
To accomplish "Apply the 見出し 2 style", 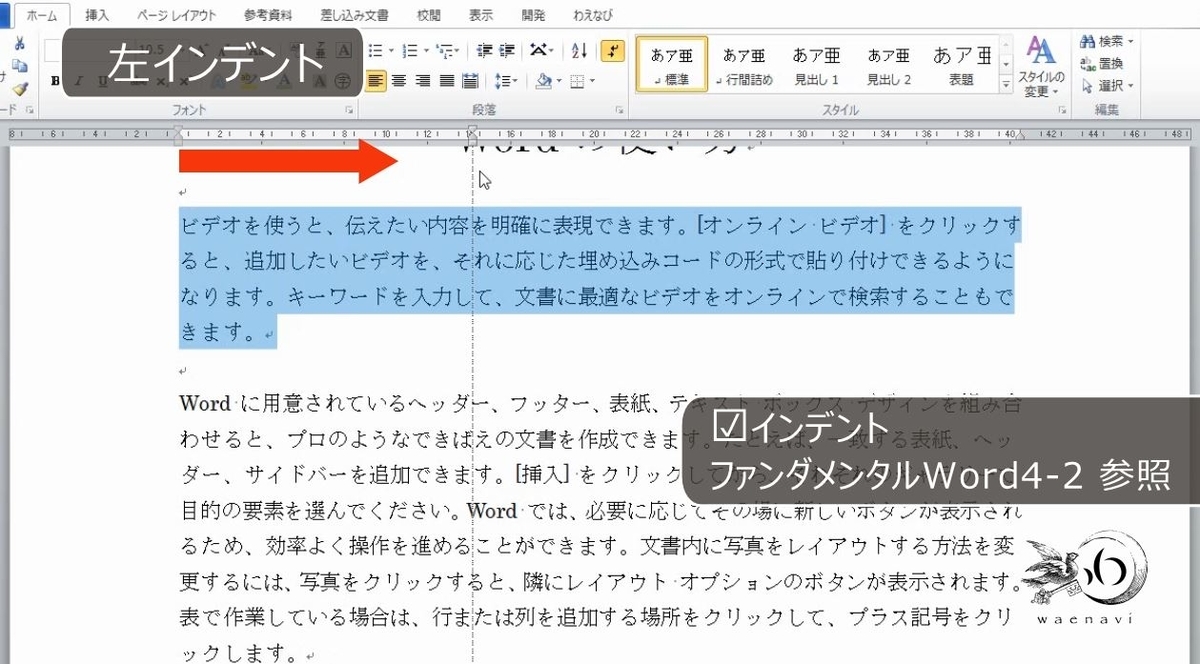I will tap(889, 64).
